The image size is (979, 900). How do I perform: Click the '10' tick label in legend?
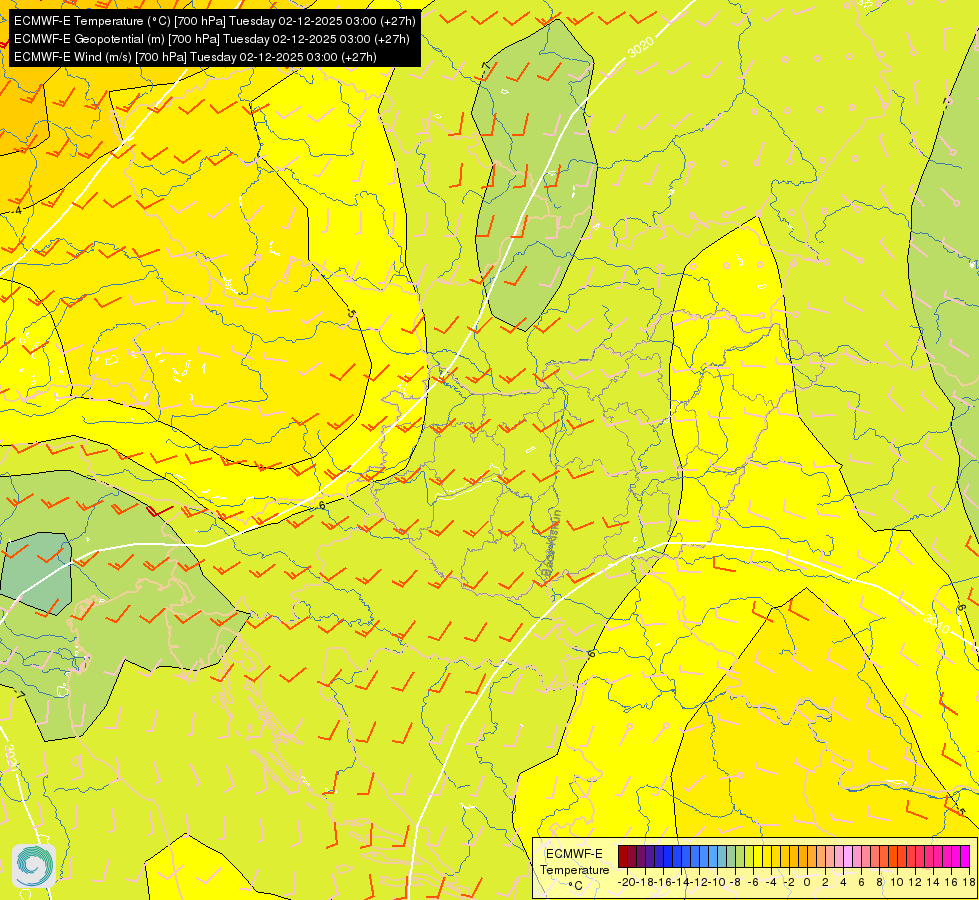pos(897,883)
